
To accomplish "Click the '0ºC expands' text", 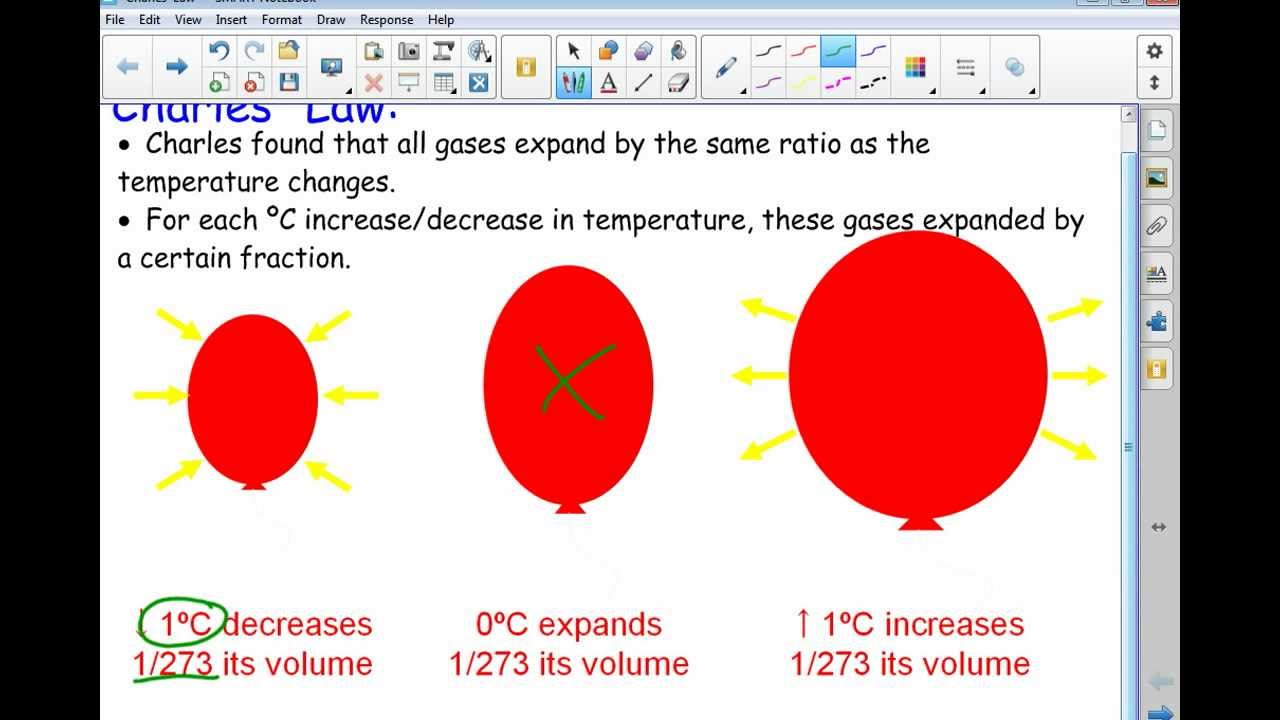I will click(569, 625).
